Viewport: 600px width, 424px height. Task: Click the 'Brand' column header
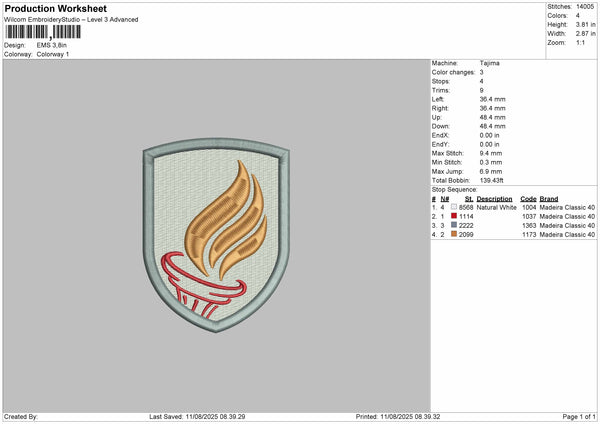549,199
